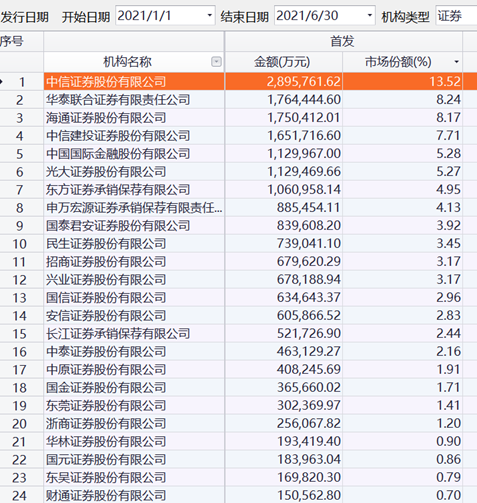This screenshot has width=477, height=503.
Task: Click the 首发 group header
Action: pyautogui.click(x=343, y=42)
